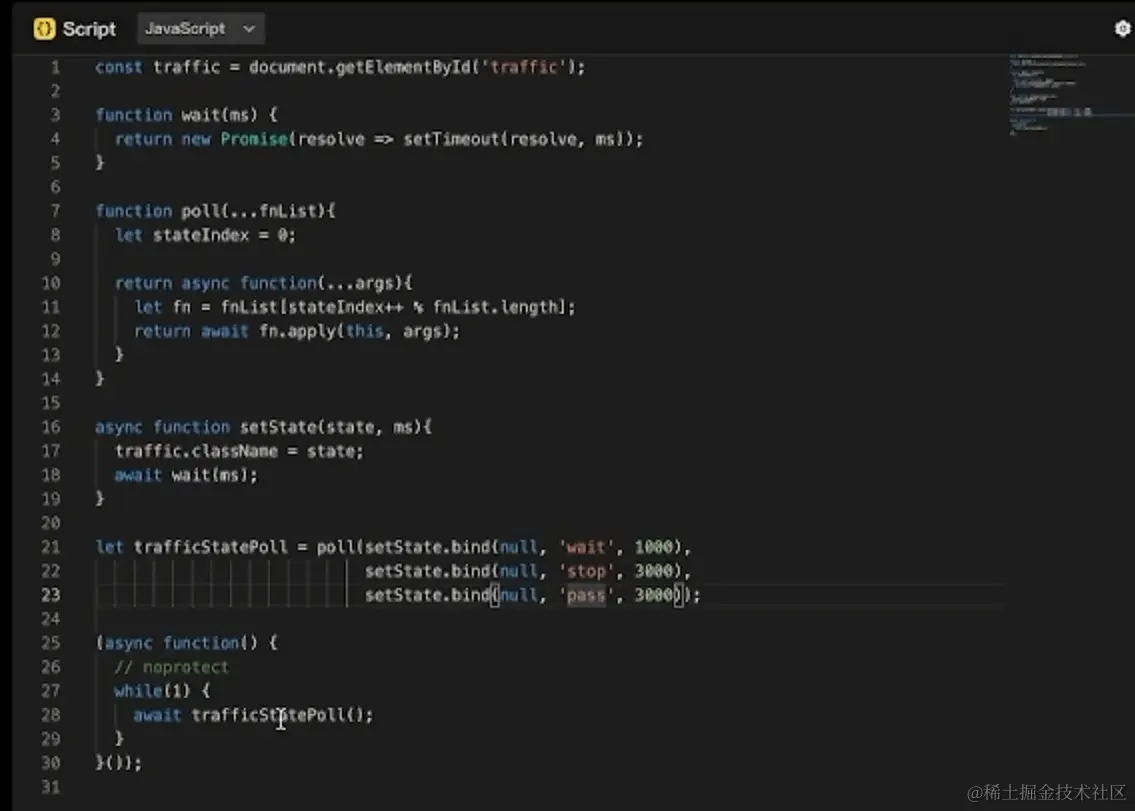The height and width of the screenshot is (811, 1135).
Task: Click closing '}());' on line 30
Action: (x=119, y=762)
